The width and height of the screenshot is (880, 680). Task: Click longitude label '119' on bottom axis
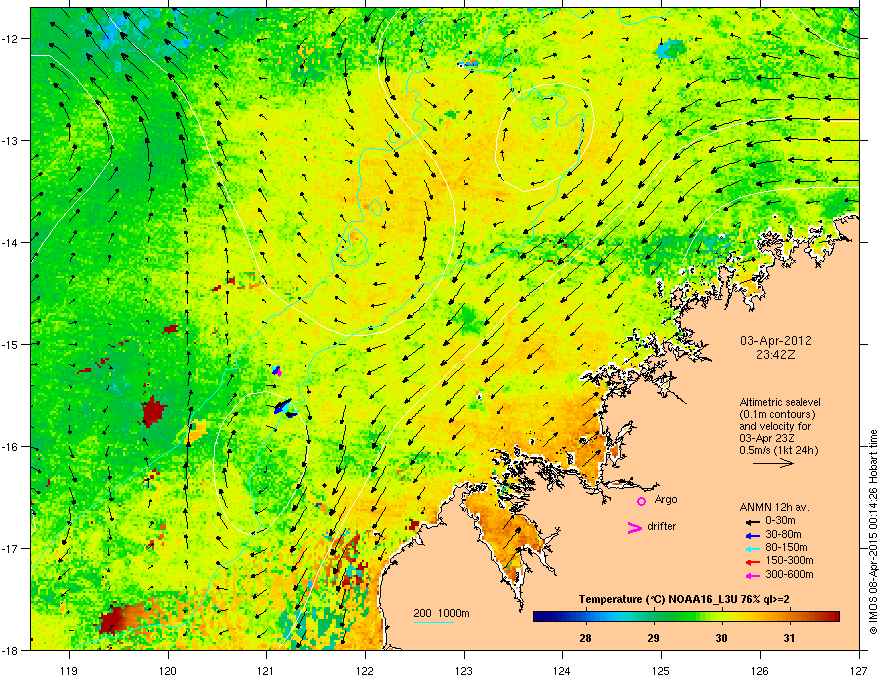(69, 670)
